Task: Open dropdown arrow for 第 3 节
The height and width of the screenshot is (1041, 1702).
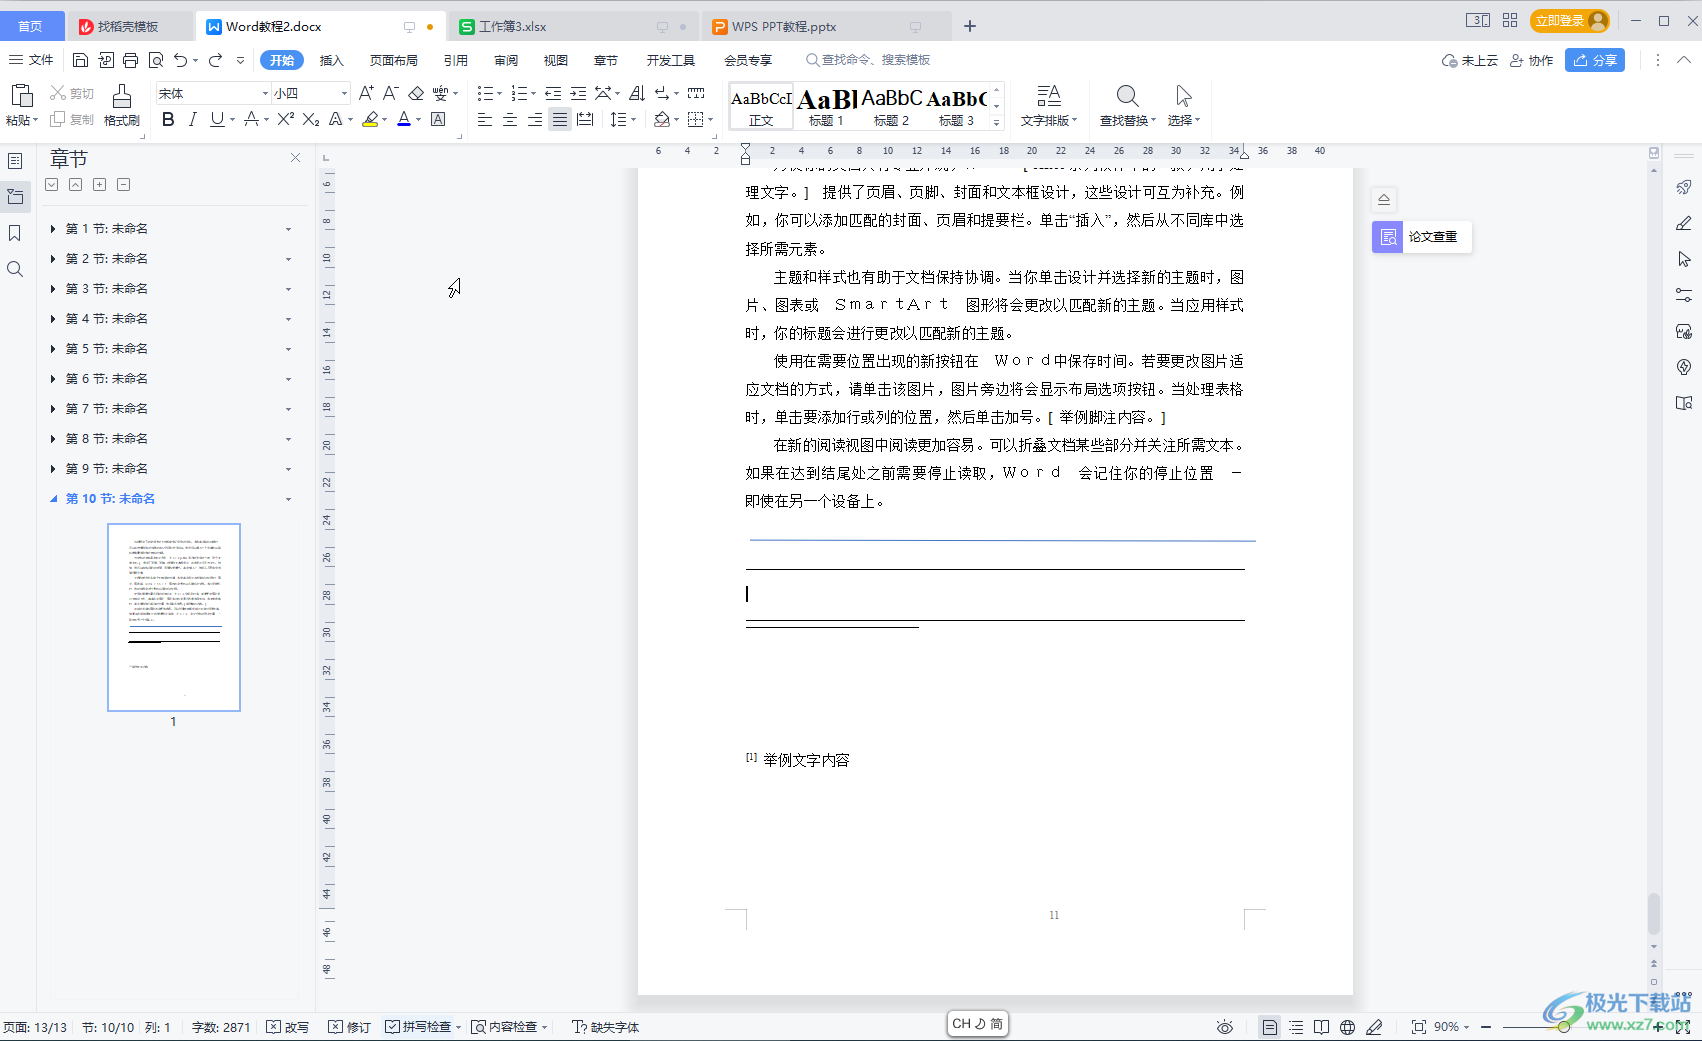Action: tap(288, 289)
